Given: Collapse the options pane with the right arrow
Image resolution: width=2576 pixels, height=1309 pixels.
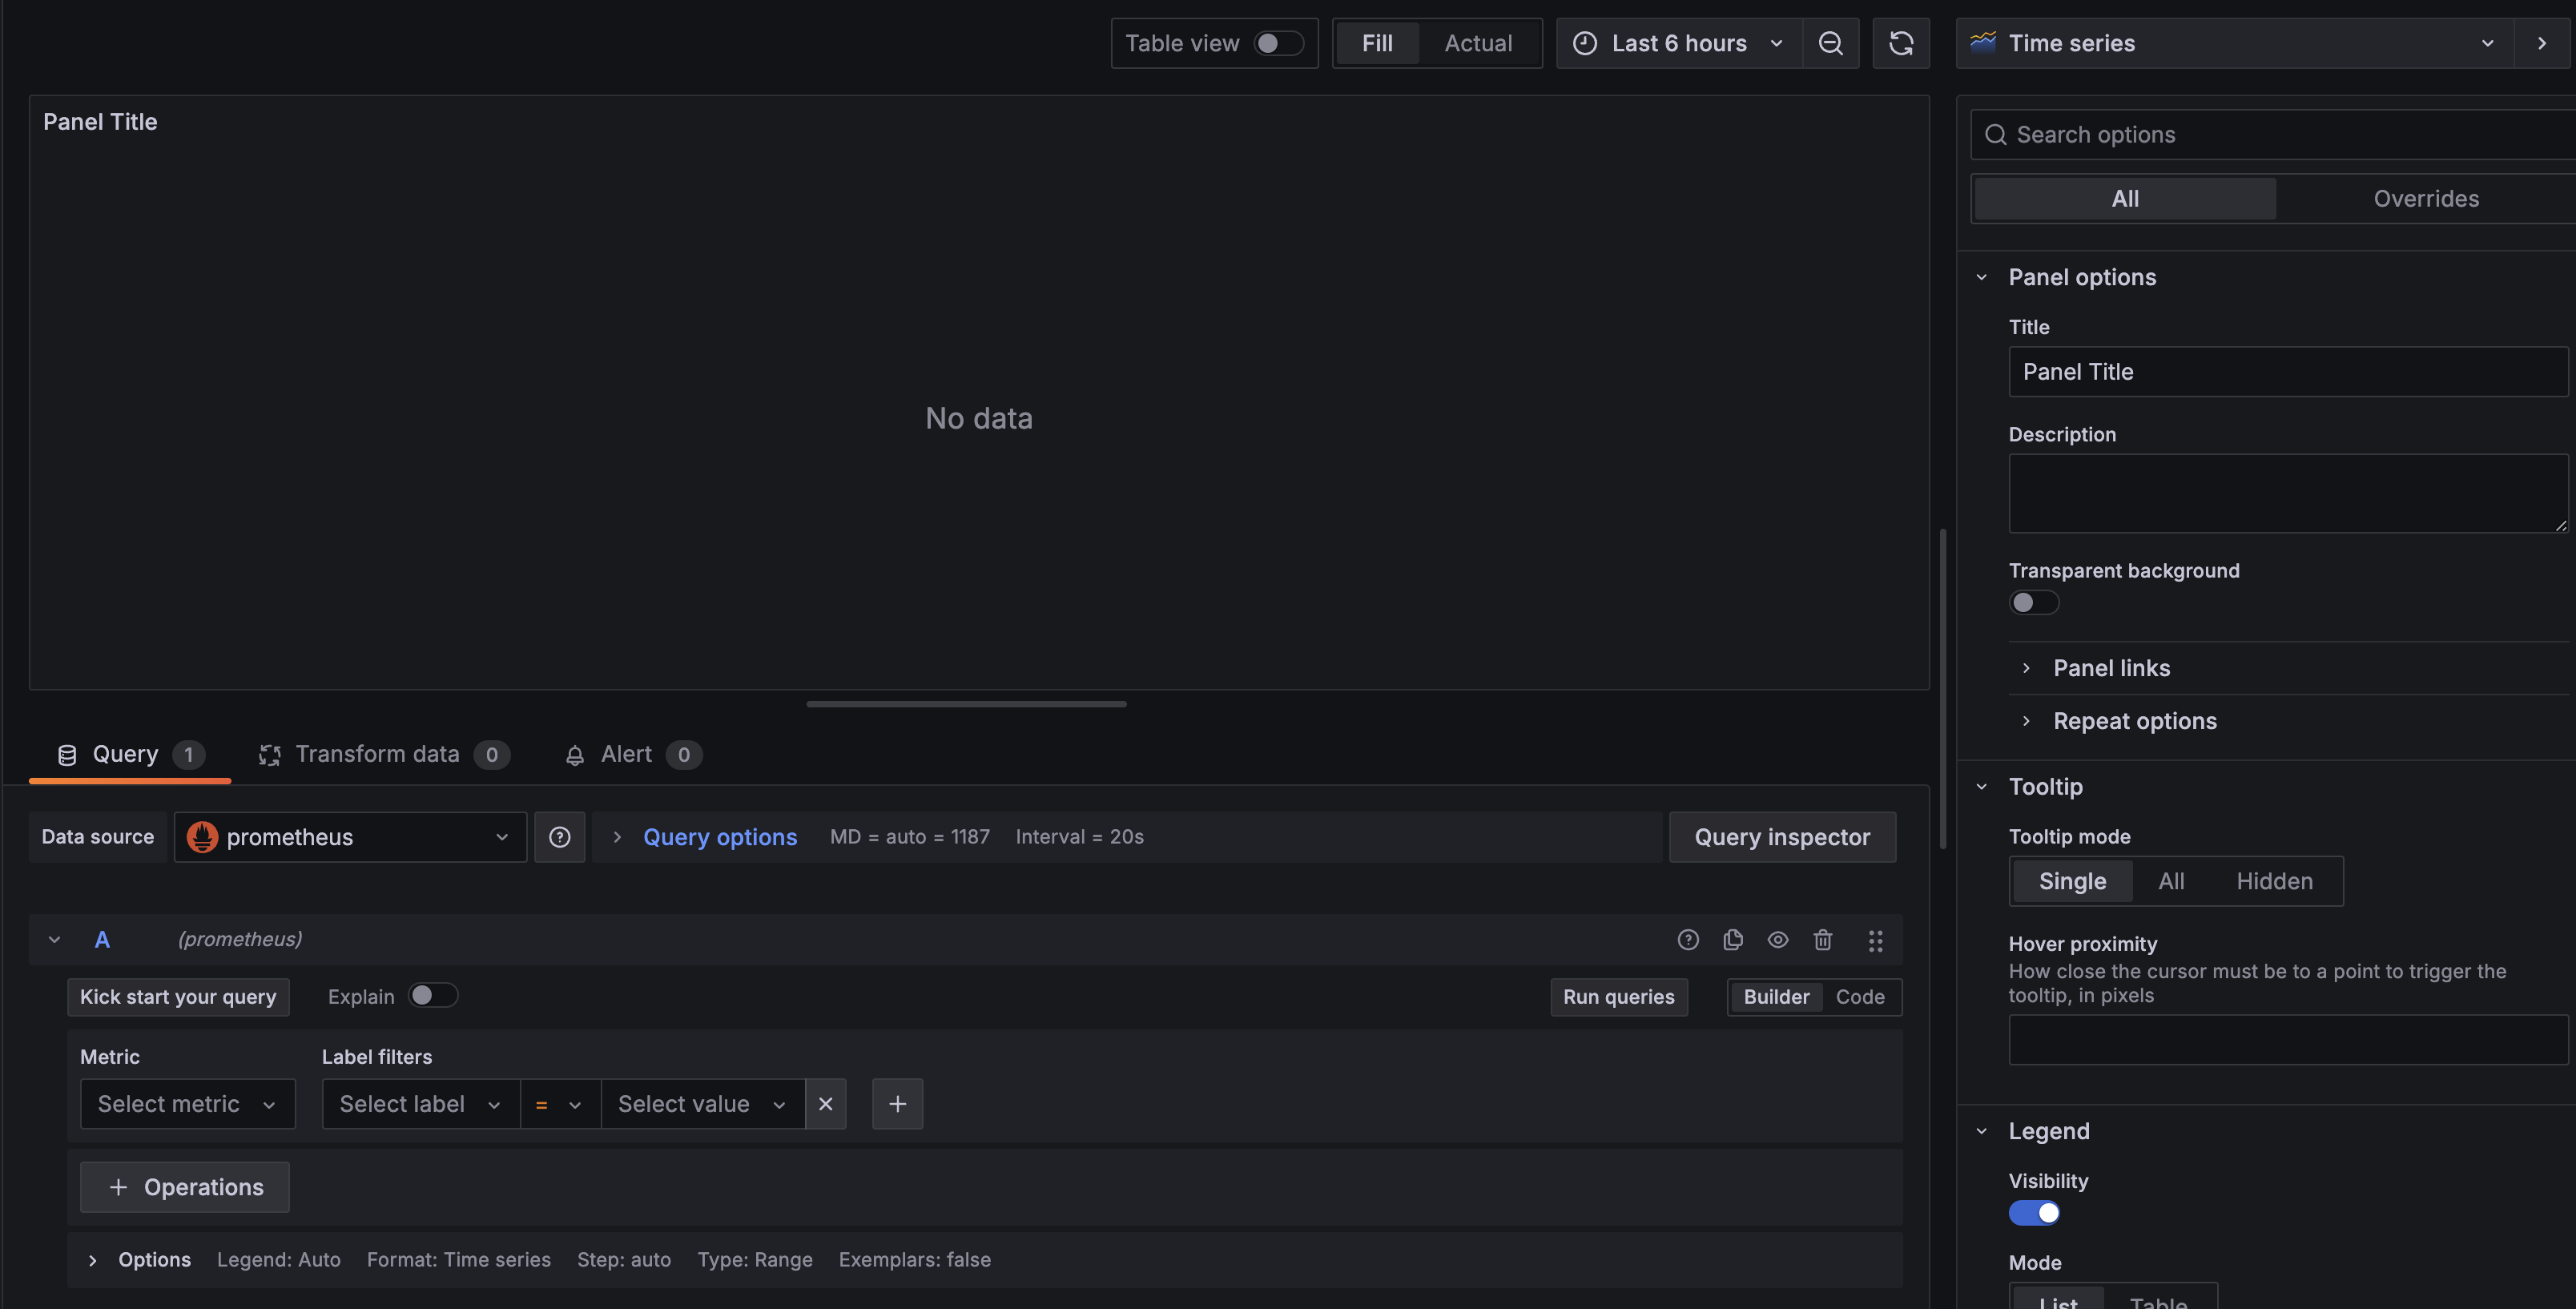Looking at the screenshot, I should pos(2541,43).
